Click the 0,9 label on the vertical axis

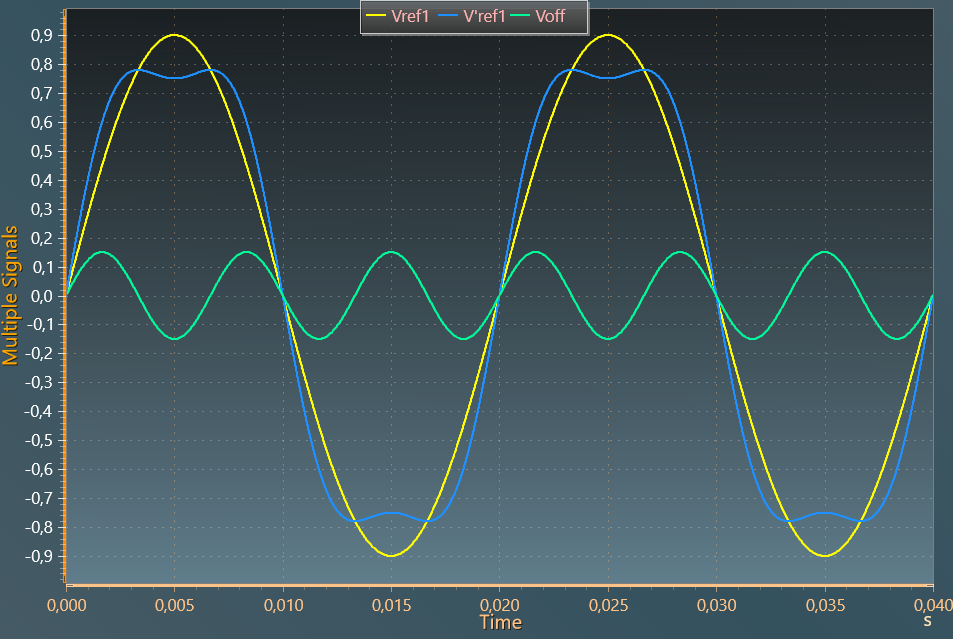[40, 36]
